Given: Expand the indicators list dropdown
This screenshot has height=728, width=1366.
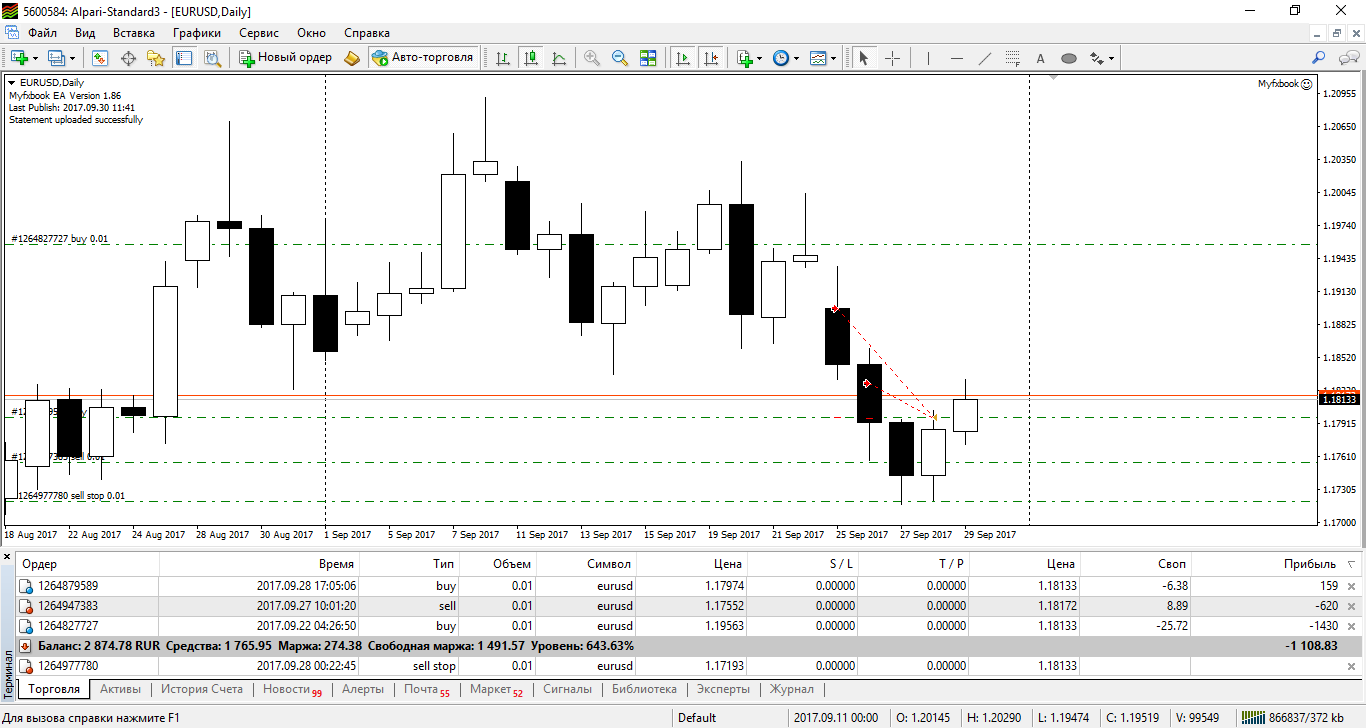Looking at the screenshot, I should (759, 58).
